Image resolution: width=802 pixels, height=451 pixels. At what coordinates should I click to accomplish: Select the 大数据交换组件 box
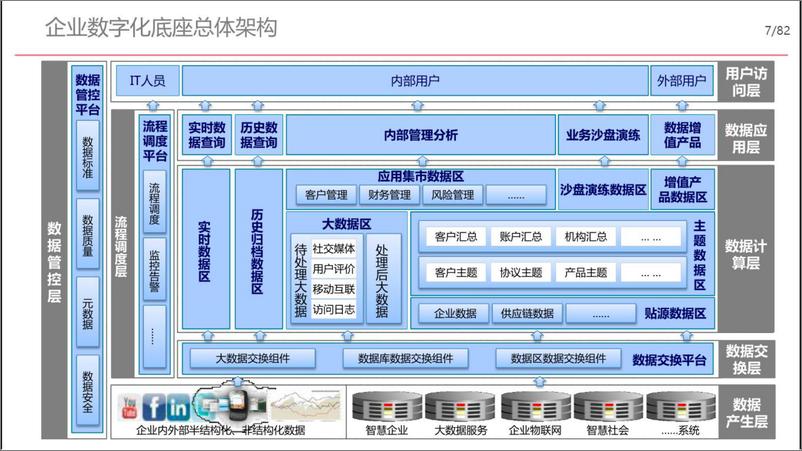click(x=252, y=358)
